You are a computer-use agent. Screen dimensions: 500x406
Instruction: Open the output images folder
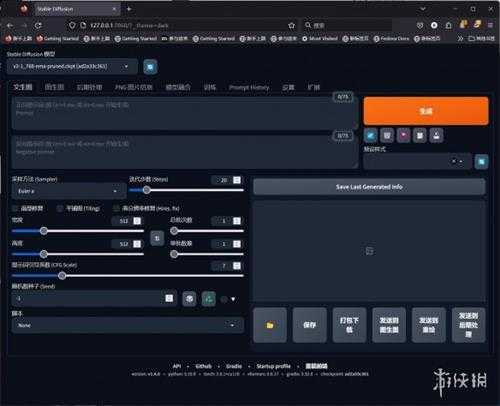270,325
